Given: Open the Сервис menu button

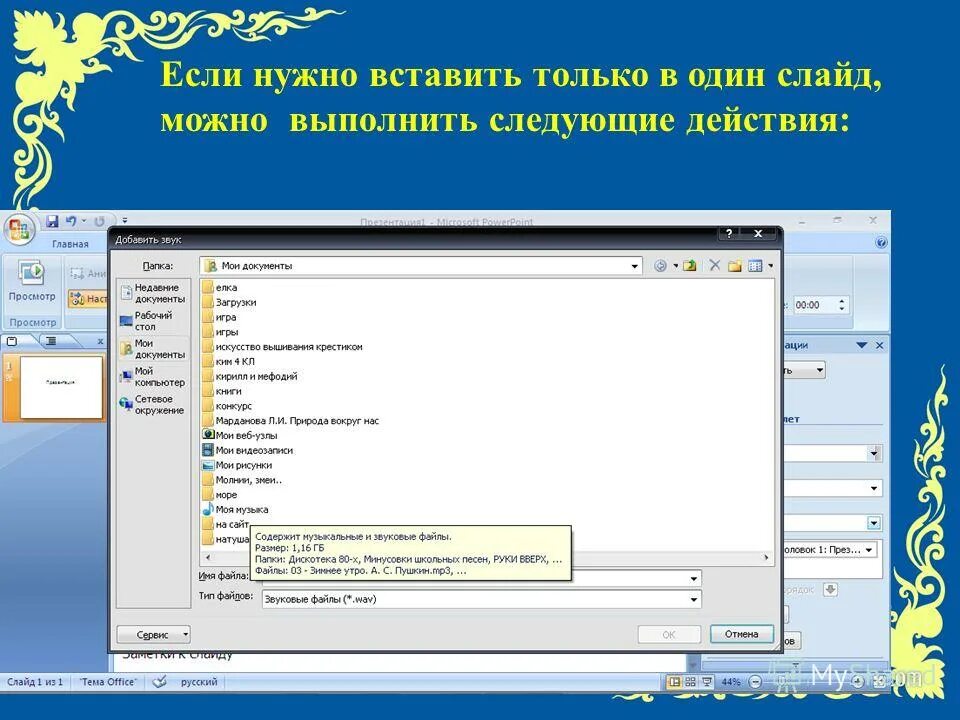Looking at the screenshot, I should pos(153,635).
